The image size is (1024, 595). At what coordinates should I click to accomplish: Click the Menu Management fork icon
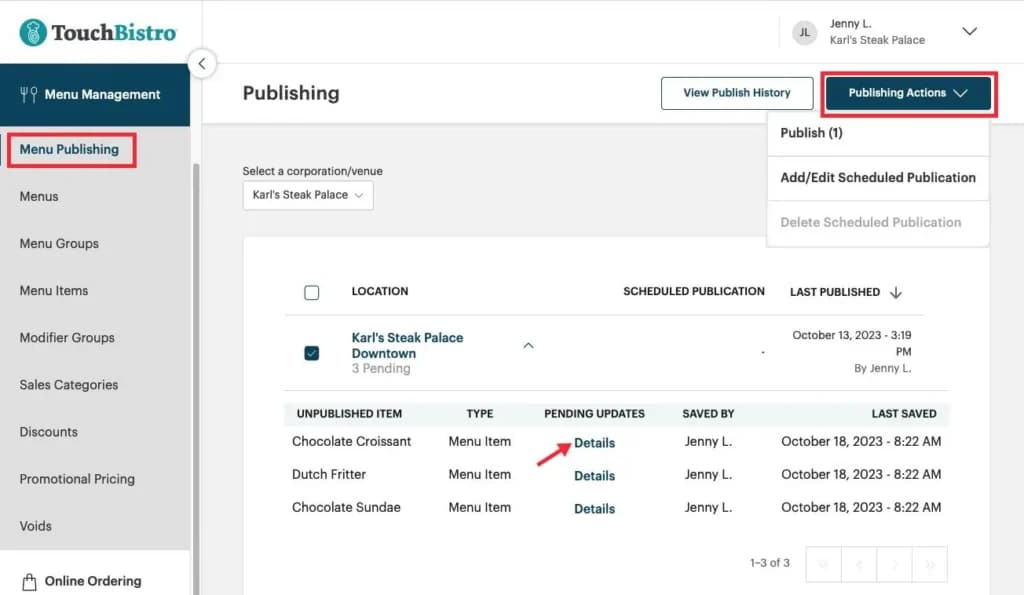click(x=28, y=95)
